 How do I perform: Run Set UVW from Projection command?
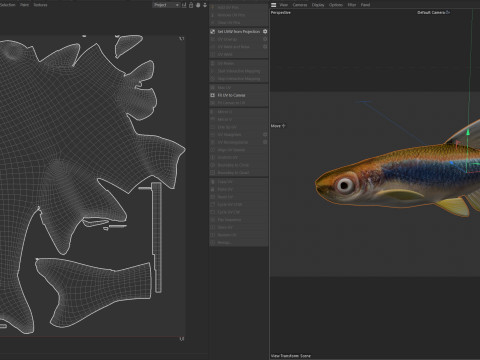pos(239,31)
